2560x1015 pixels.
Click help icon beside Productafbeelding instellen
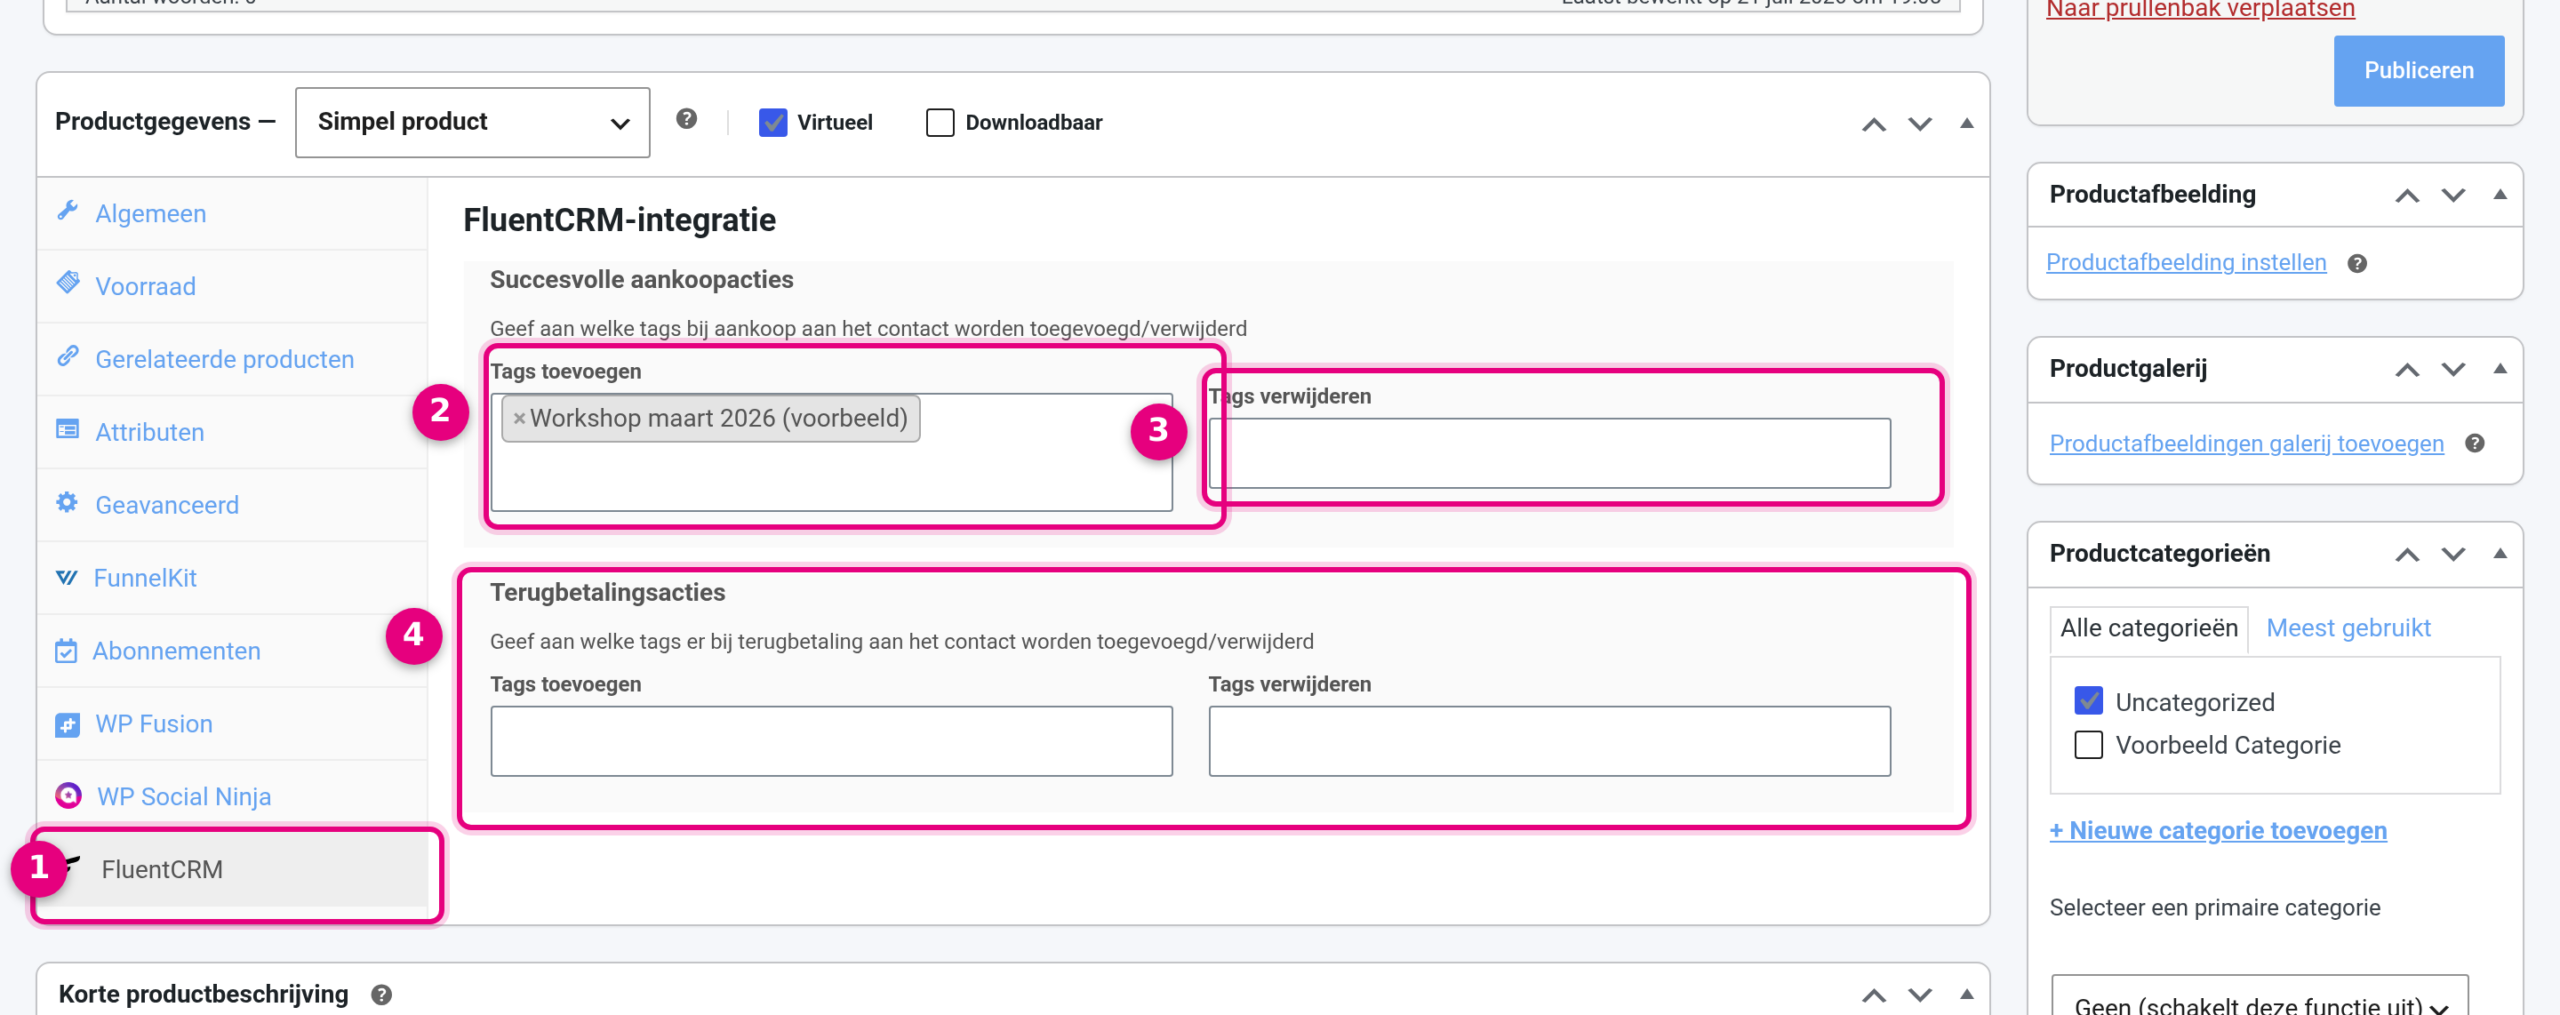[x=2357, y=263]
